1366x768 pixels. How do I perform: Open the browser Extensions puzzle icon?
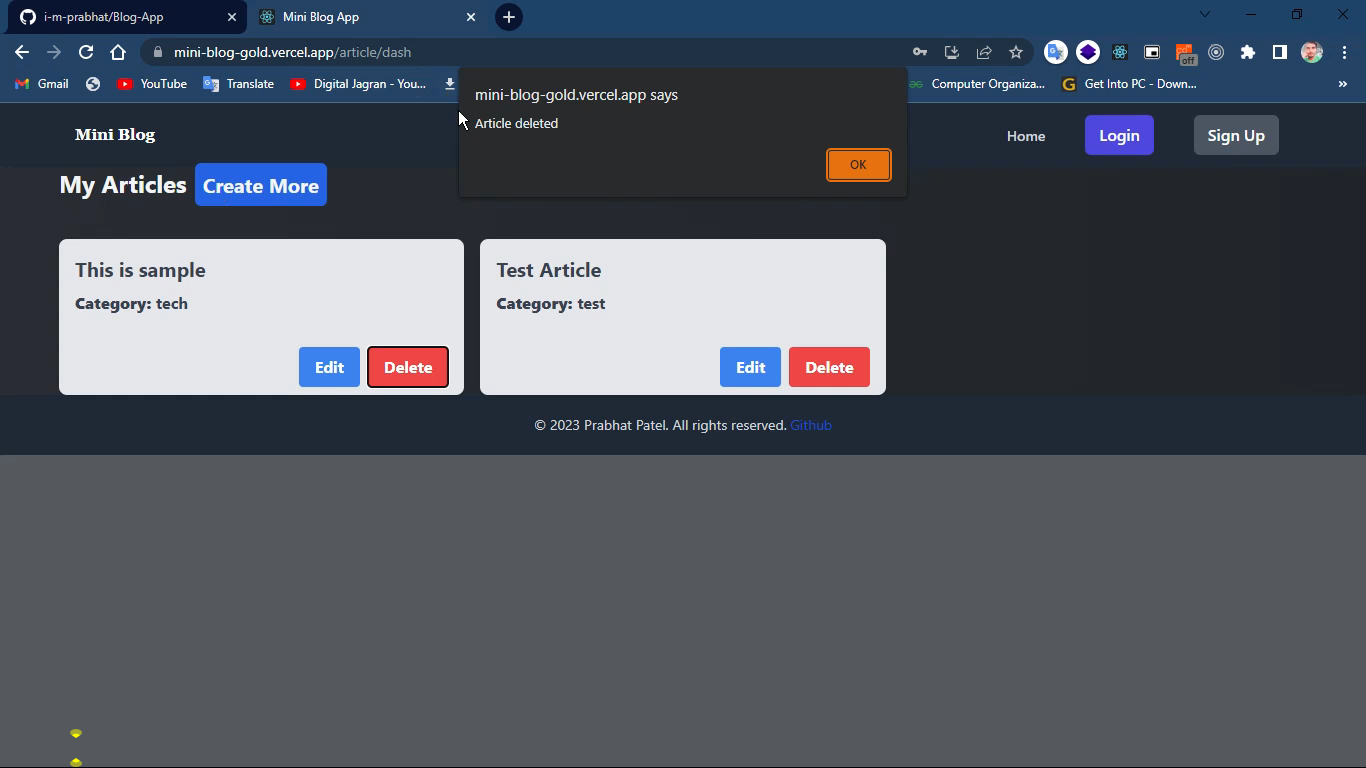pos(1248,51)
